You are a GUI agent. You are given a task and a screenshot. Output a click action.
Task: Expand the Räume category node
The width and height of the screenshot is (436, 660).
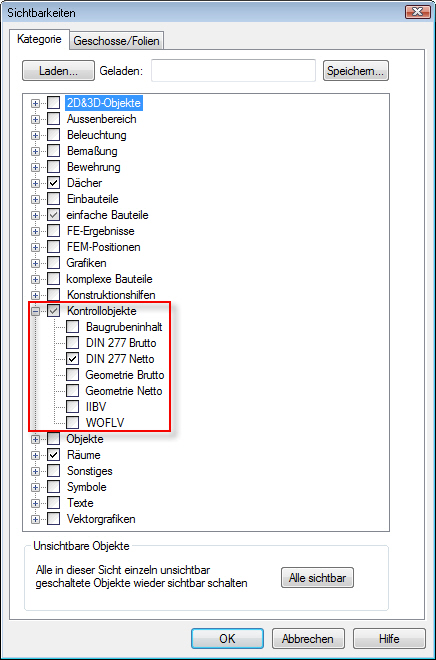pos(35,455)
